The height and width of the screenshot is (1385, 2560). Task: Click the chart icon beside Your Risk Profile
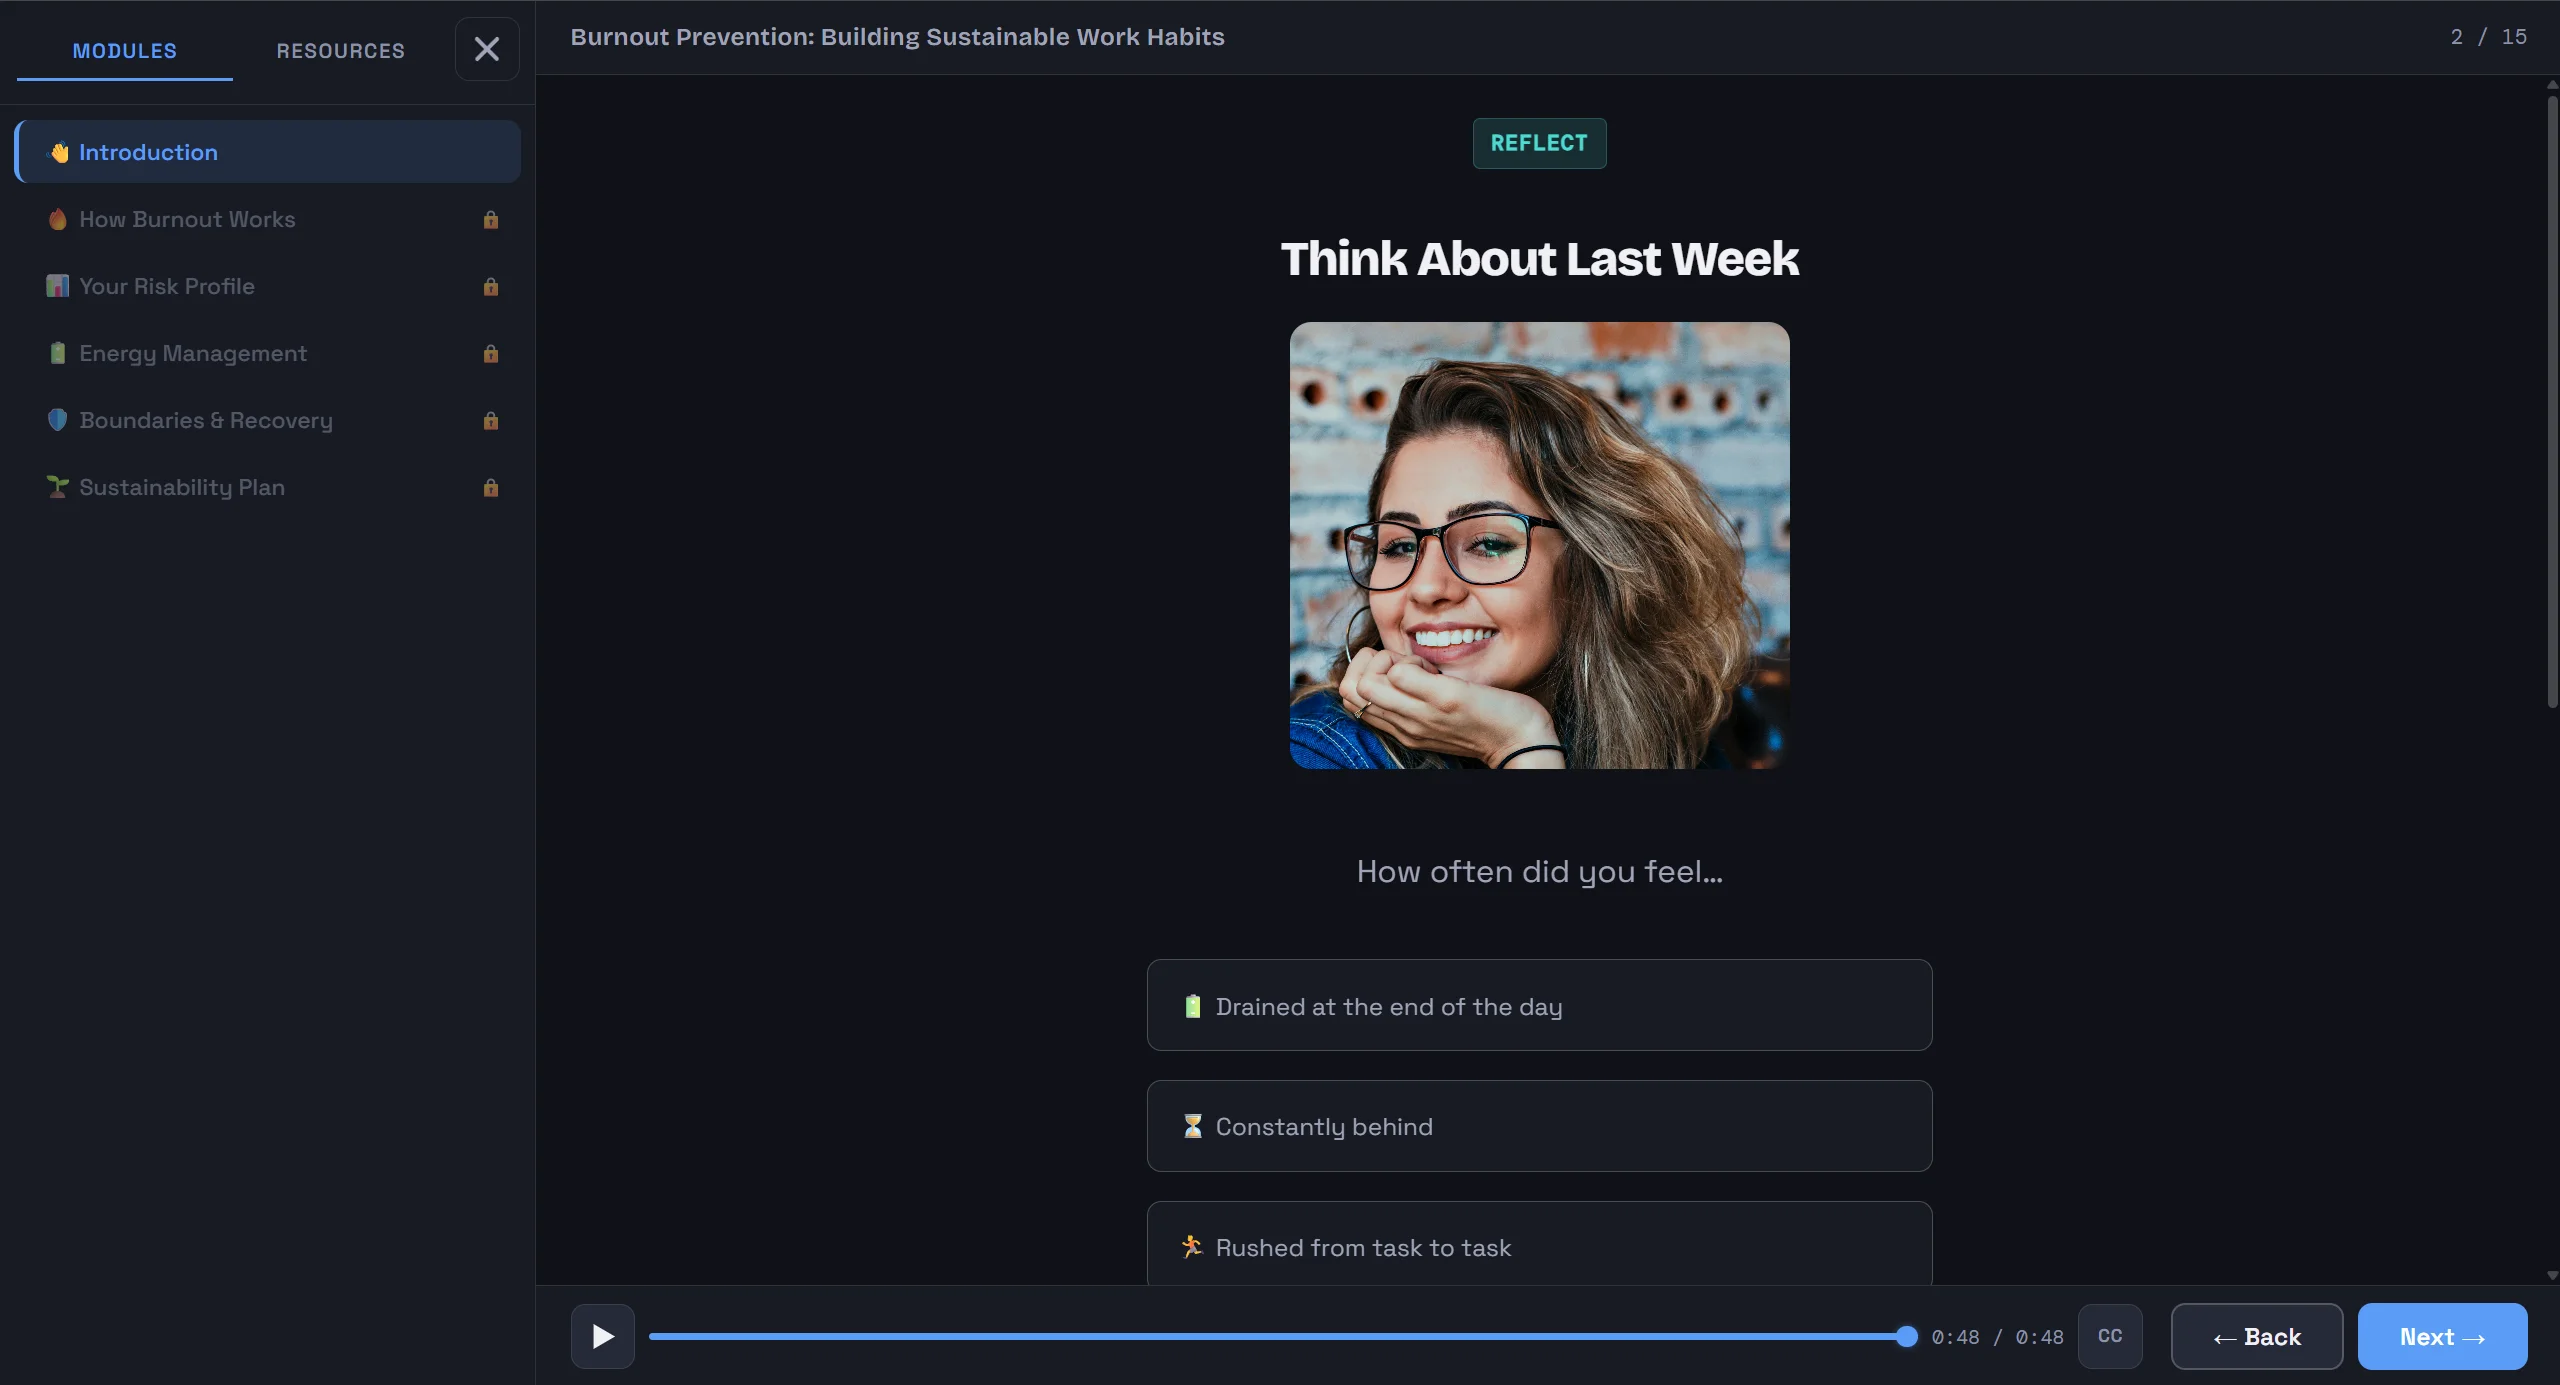click(x=58, y=286)
